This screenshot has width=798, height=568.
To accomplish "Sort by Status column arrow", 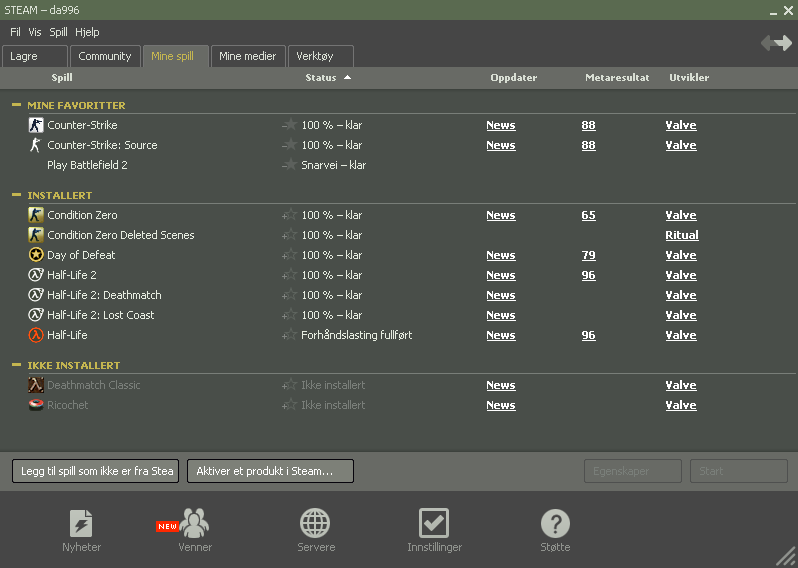I will tap(348, 77).
